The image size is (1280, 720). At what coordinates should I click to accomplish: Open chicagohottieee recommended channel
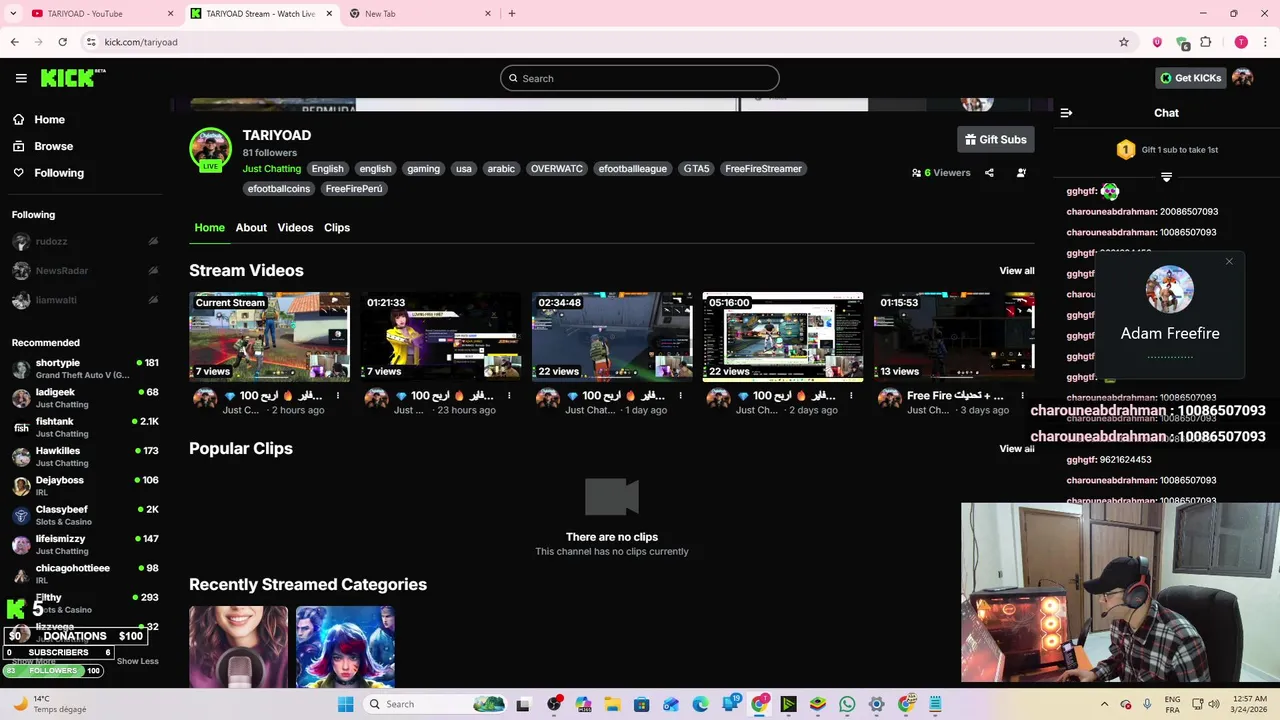coord(85,574)
